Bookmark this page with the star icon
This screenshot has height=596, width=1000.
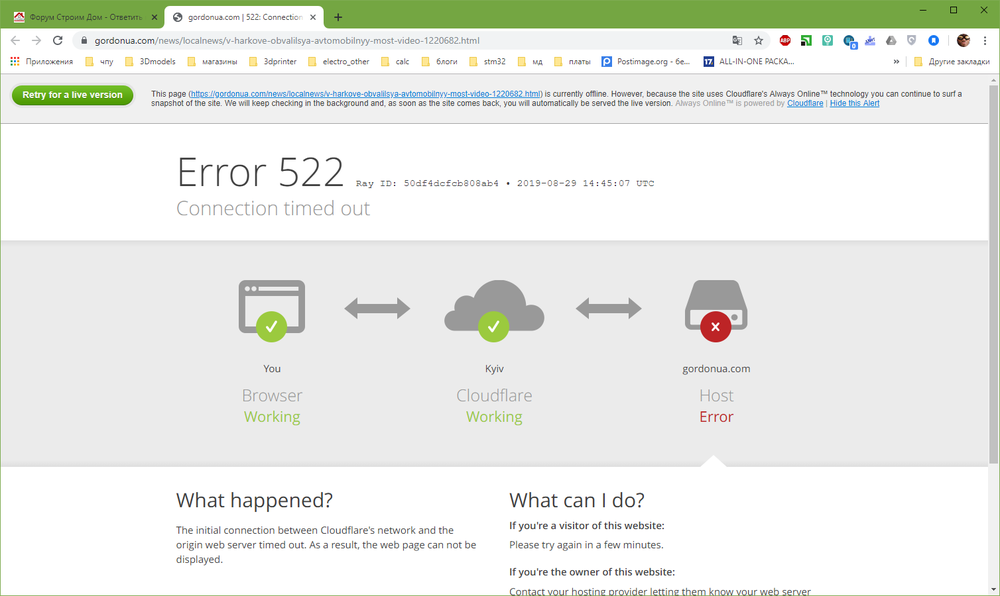758,40
